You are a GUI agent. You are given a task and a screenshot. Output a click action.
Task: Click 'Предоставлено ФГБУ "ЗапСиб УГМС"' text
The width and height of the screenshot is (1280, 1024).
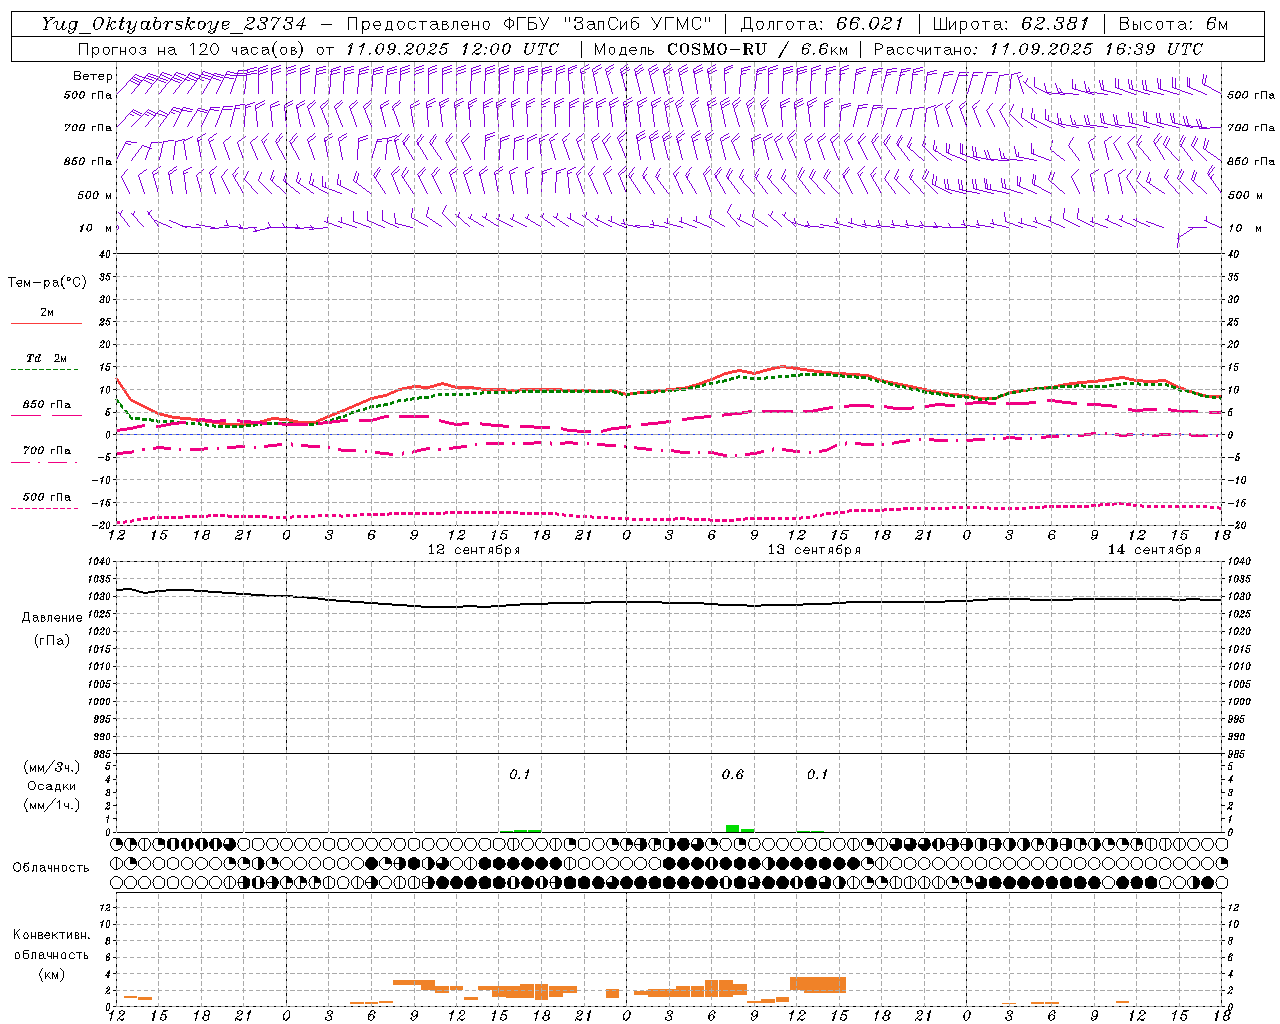[531, 24]
